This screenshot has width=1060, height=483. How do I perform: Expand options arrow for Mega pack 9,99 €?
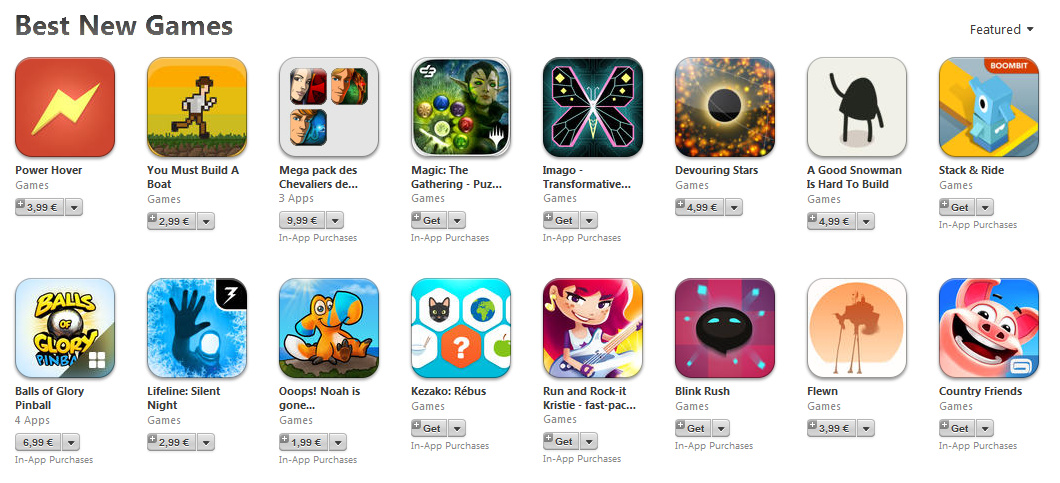[x=335, y=221]
